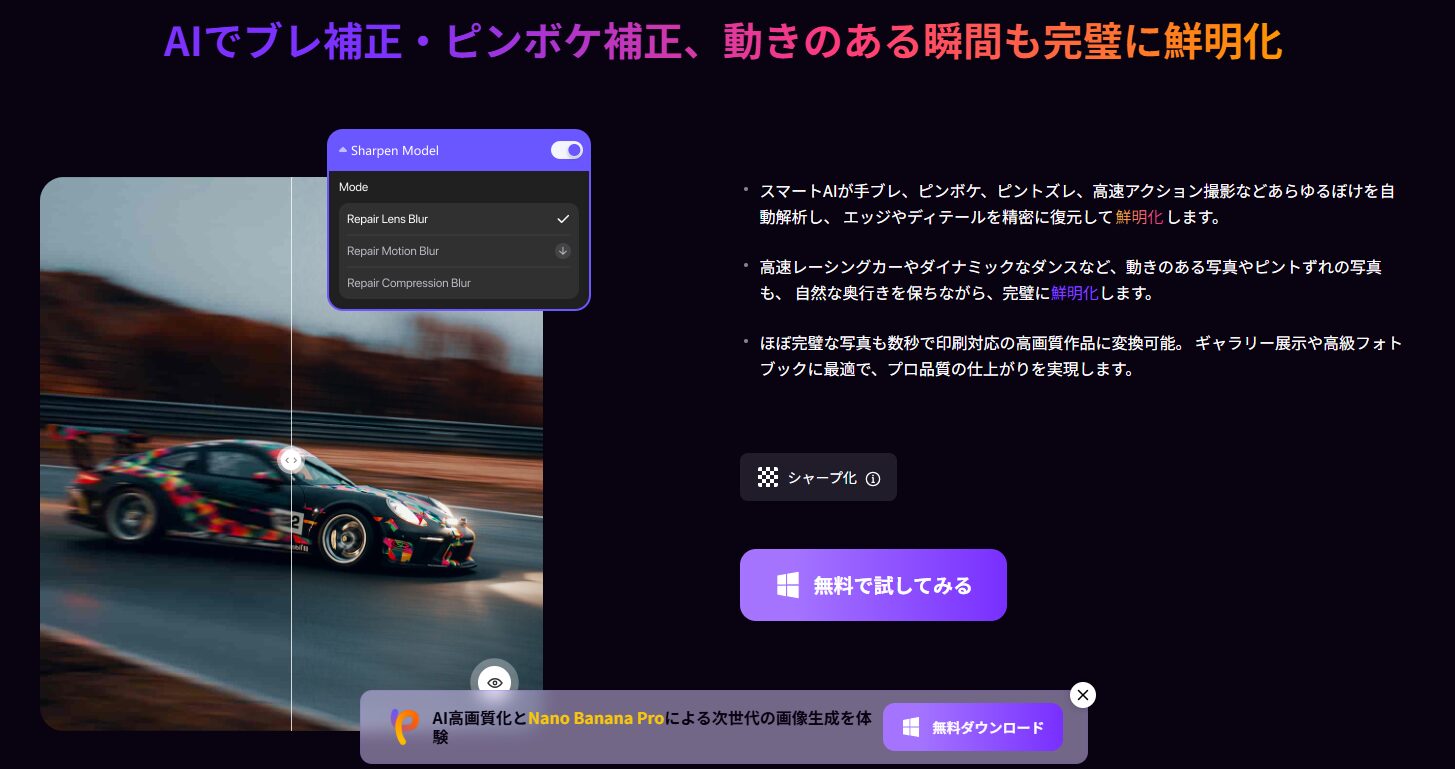This screenshot has width=1455, height=769.
Task: Toggle the eye preview icon on image
Action: pos(494,682)
